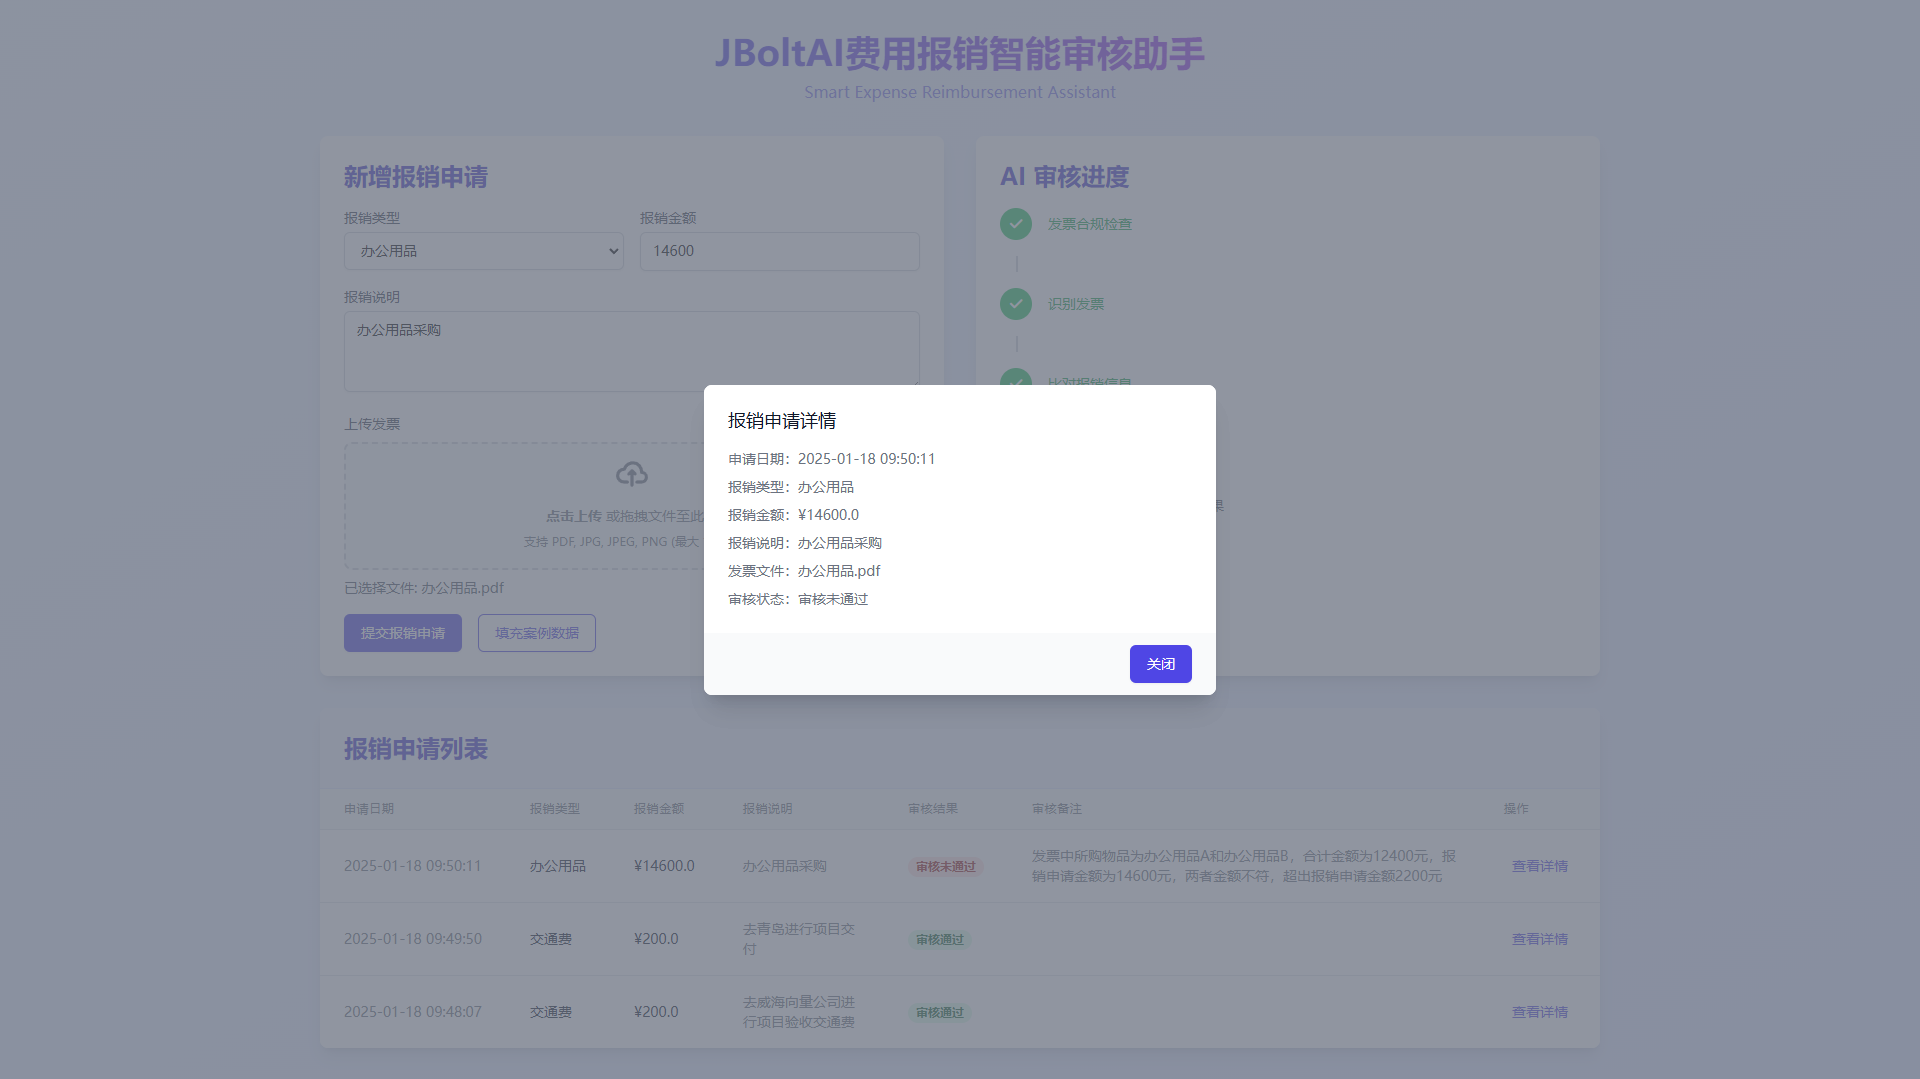
Task: Click 提交报销申请 button
Action: point(403,633)
